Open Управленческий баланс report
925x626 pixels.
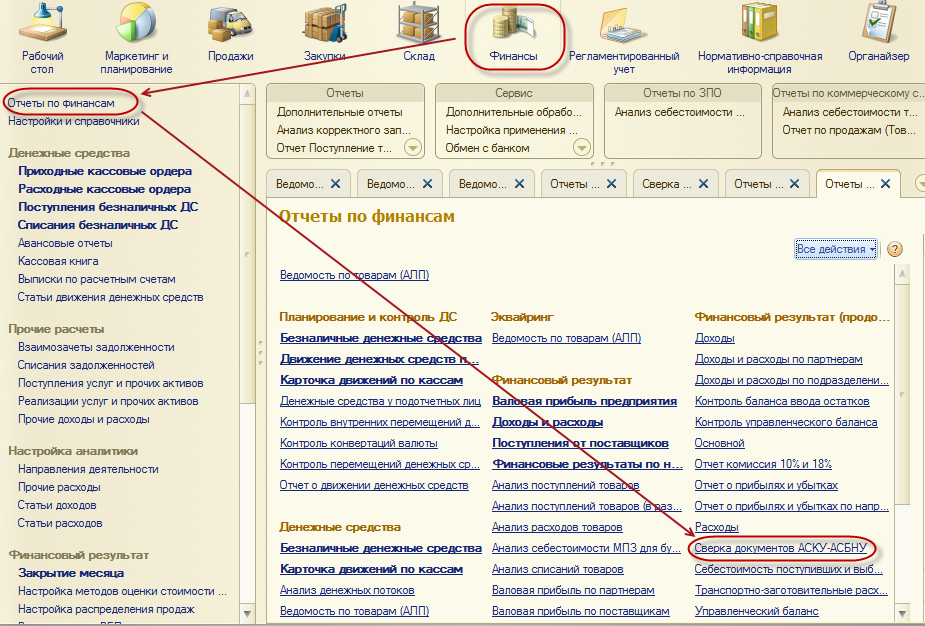point(756,611)
